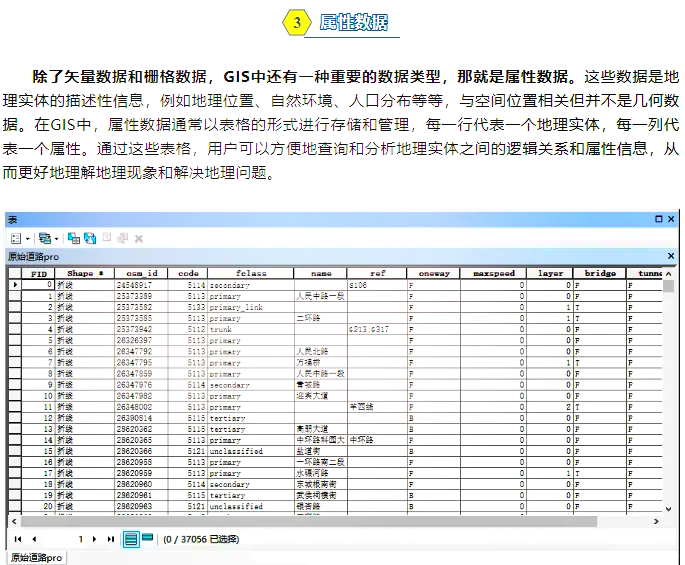This screenshot has height=565, width=685.
Task: Click the Shape column header
Action: [85, 274]
